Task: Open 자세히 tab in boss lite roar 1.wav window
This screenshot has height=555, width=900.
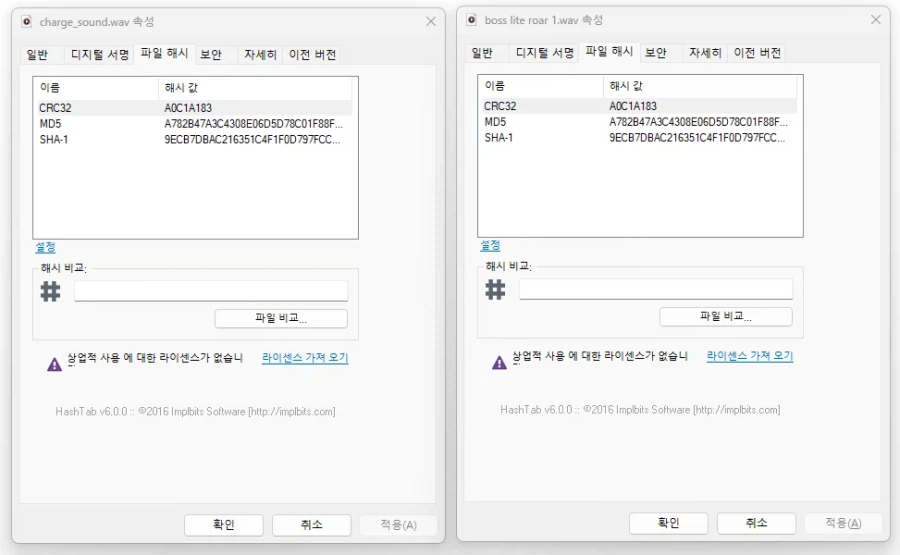Action: tap(705, 53)
